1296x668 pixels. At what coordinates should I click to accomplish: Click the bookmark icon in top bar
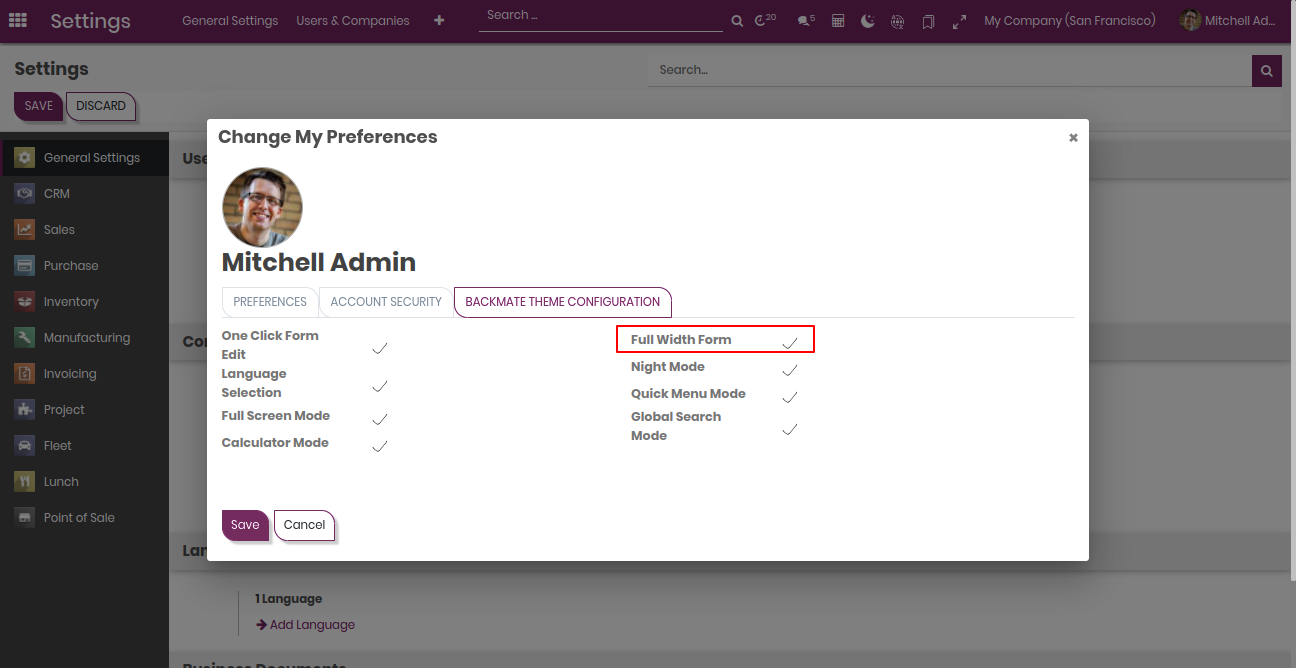point(928,21)
